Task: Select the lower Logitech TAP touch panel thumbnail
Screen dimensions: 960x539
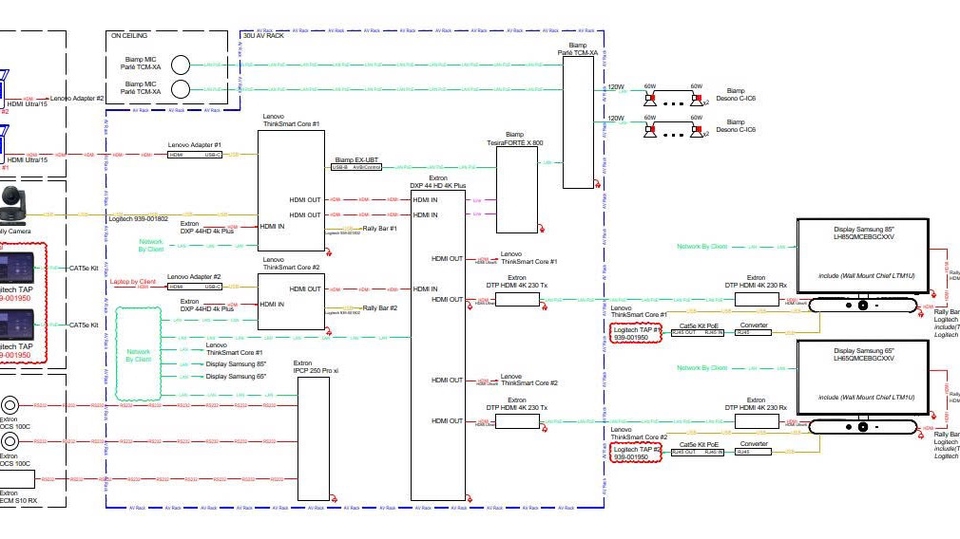Action: (17, 325)
